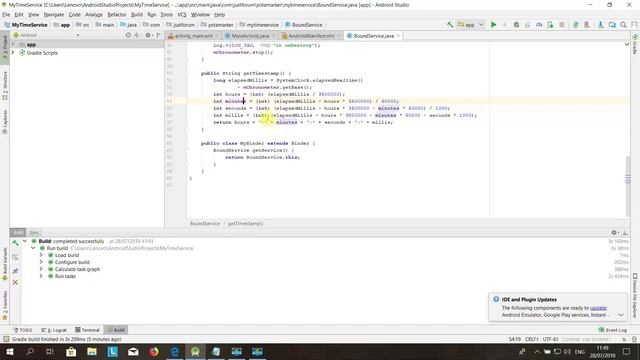Image resolution: width=640 pixels, height=360 pixels.
Task: Expand the Load build node
Action: click(41, 255)
